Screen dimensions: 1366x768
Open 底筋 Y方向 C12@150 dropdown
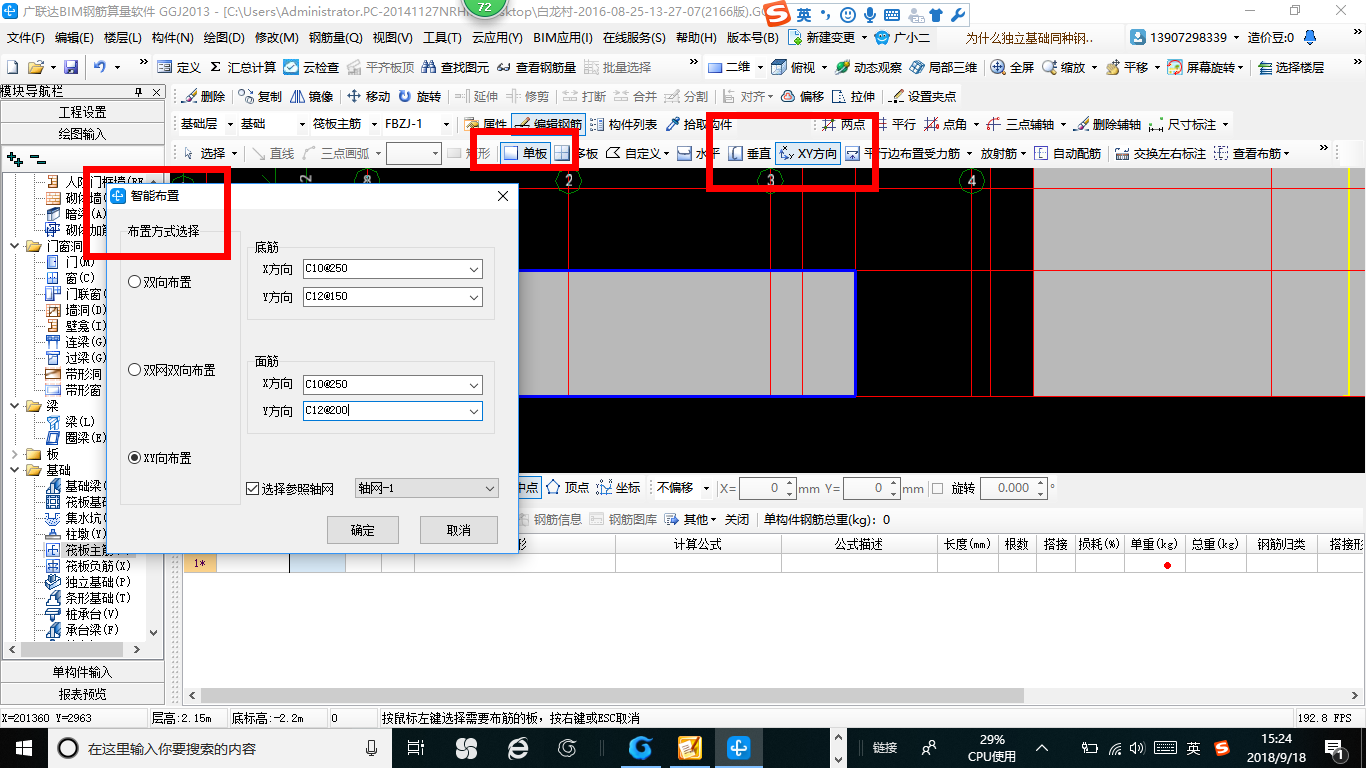pos(473,296)
